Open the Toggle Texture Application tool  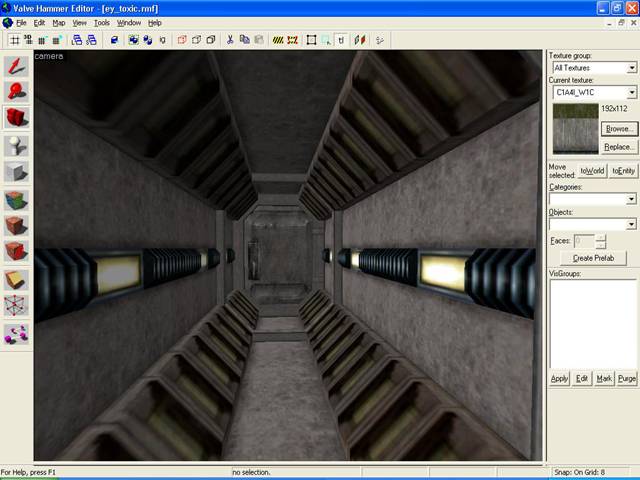16,199
